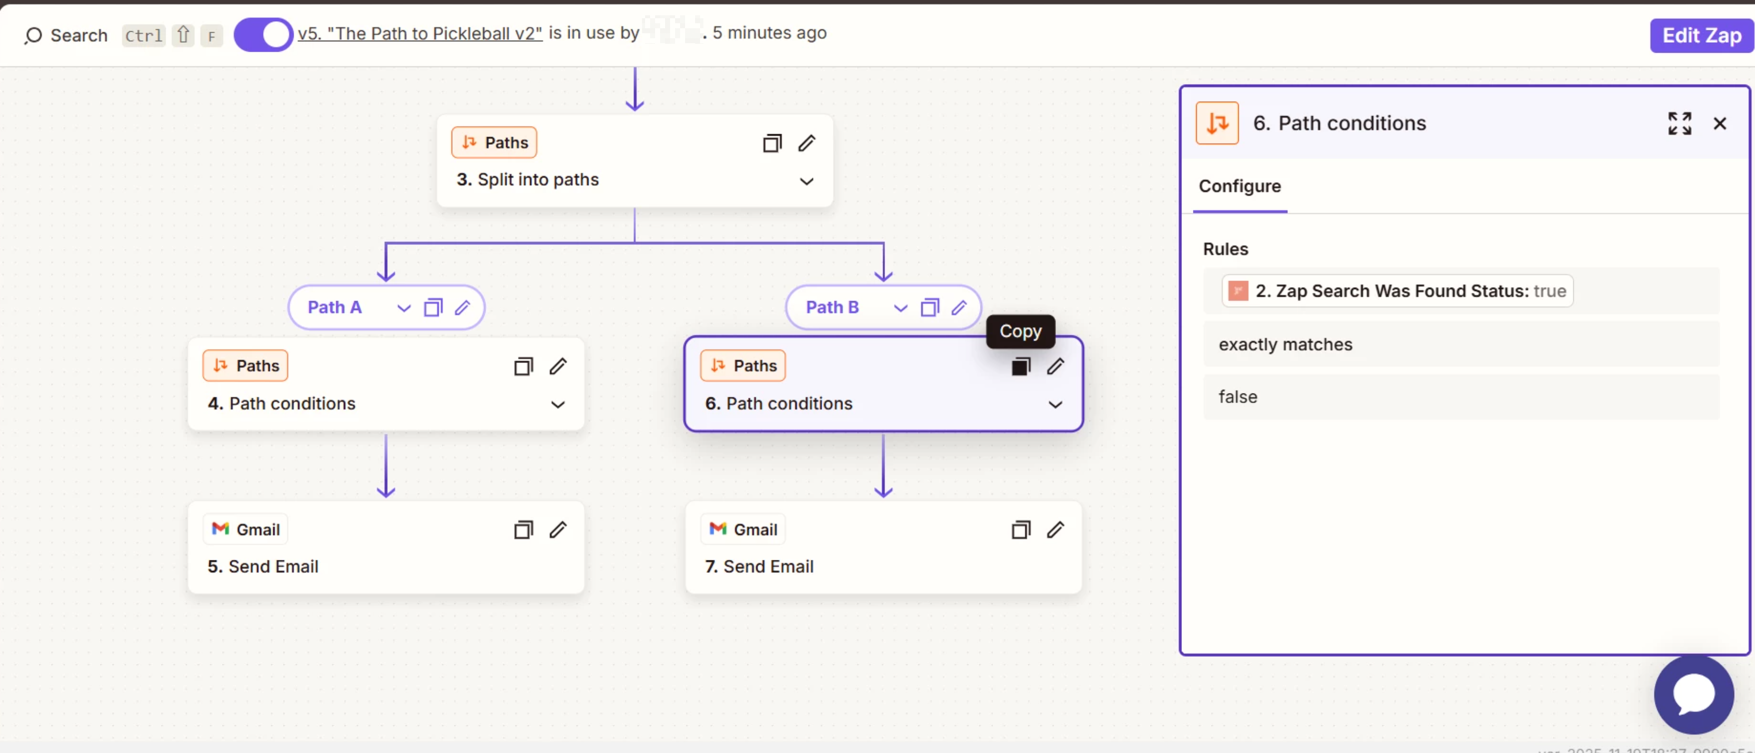Expand the Split into paths step chevron
This screenshot has width=1755, height=753.
pyautogui.click(x=806, y=182)
